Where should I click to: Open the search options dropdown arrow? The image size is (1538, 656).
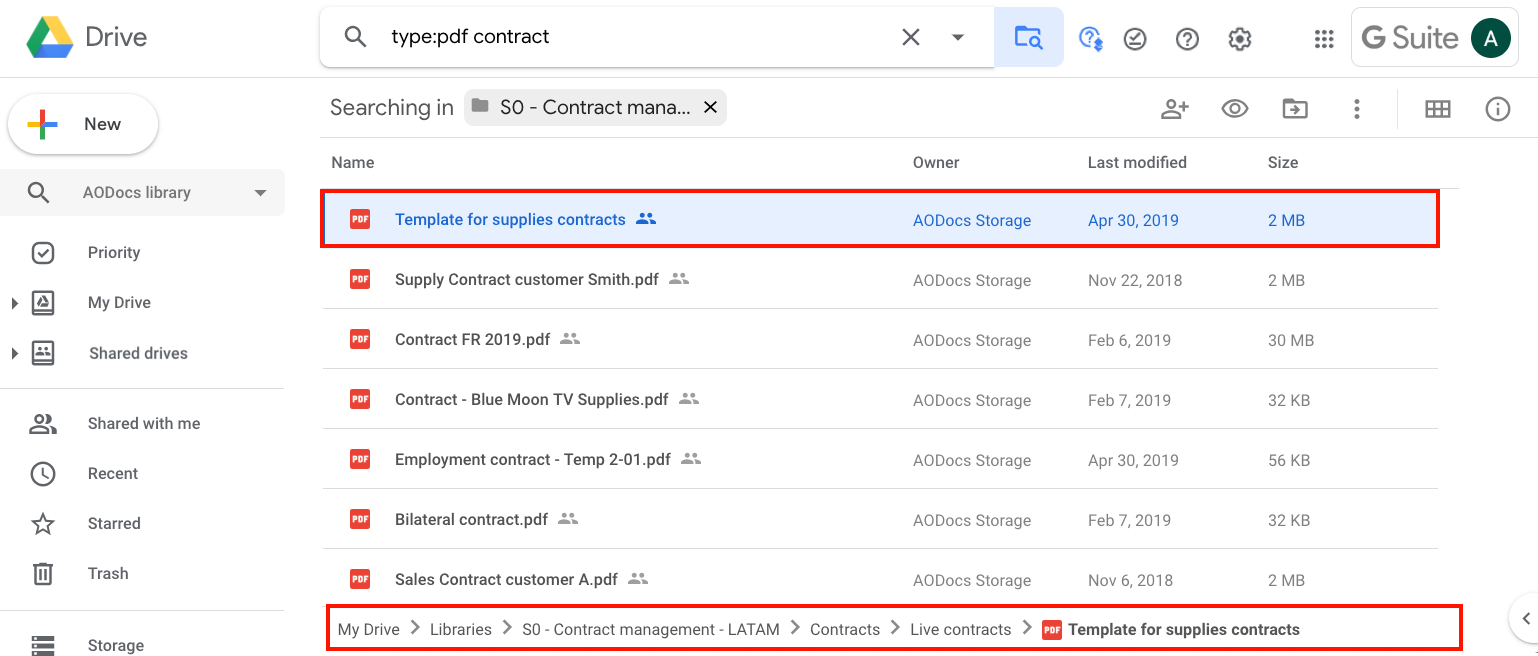958,37
